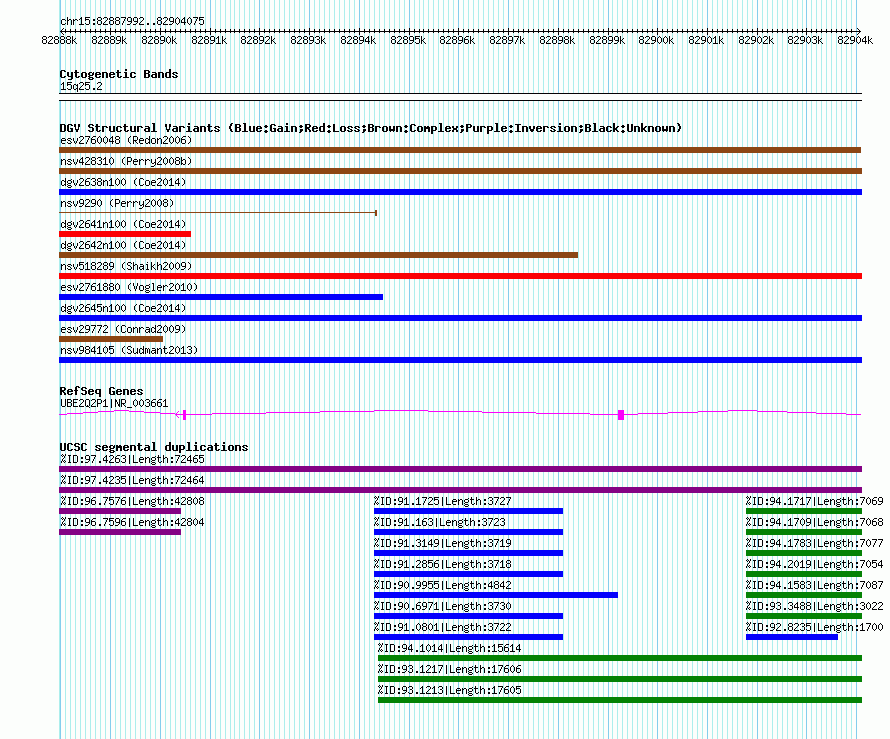890x739 pixels.
Task: Click the 15q25.2 band label
Action: (81, 86)
